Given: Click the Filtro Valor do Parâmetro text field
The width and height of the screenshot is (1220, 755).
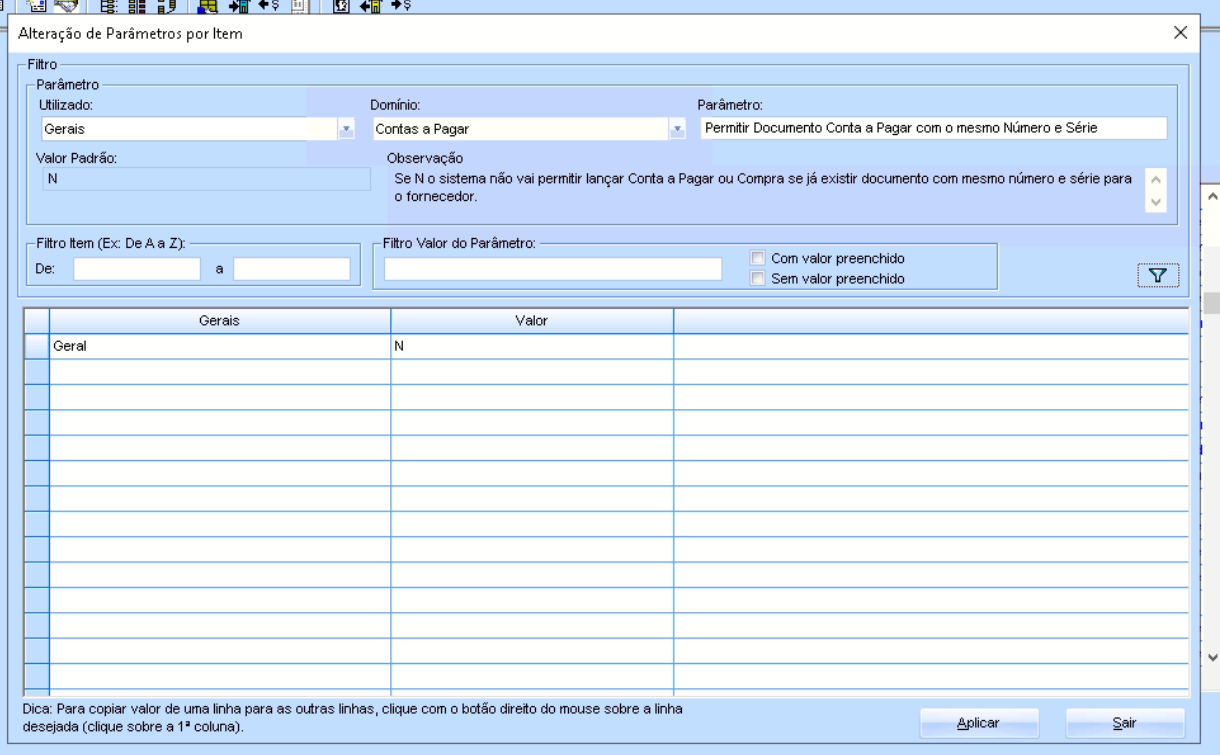Looking at the screenshot, I should click(552, 269).
